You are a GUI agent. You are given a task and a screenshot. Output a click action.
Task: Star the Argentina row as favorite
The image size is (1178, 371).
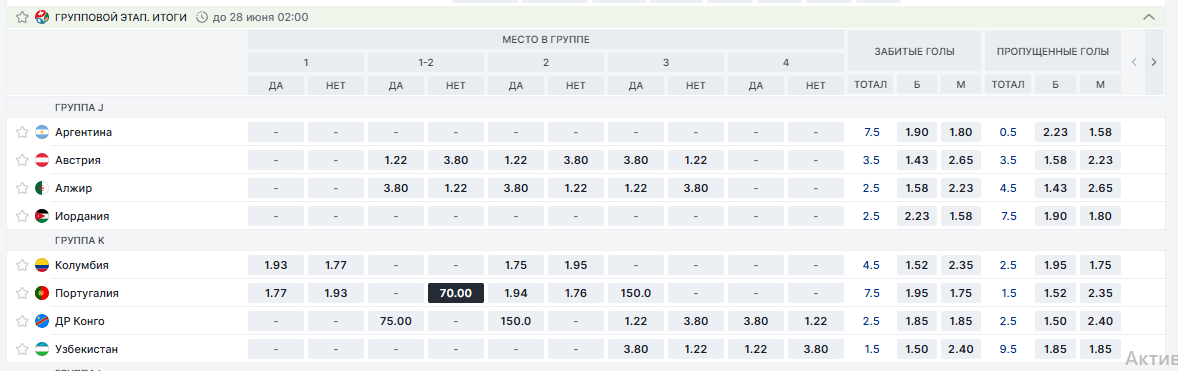23,132
